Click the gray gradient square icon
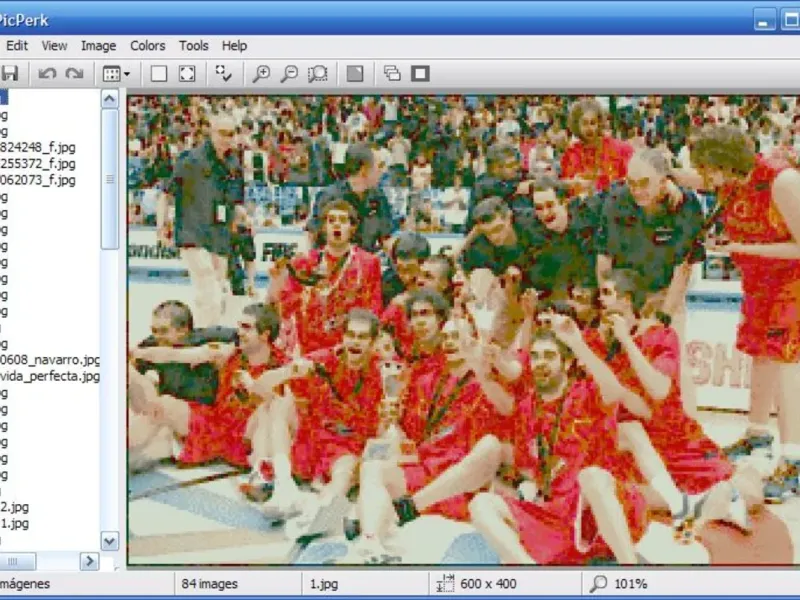 click(355, 73)
